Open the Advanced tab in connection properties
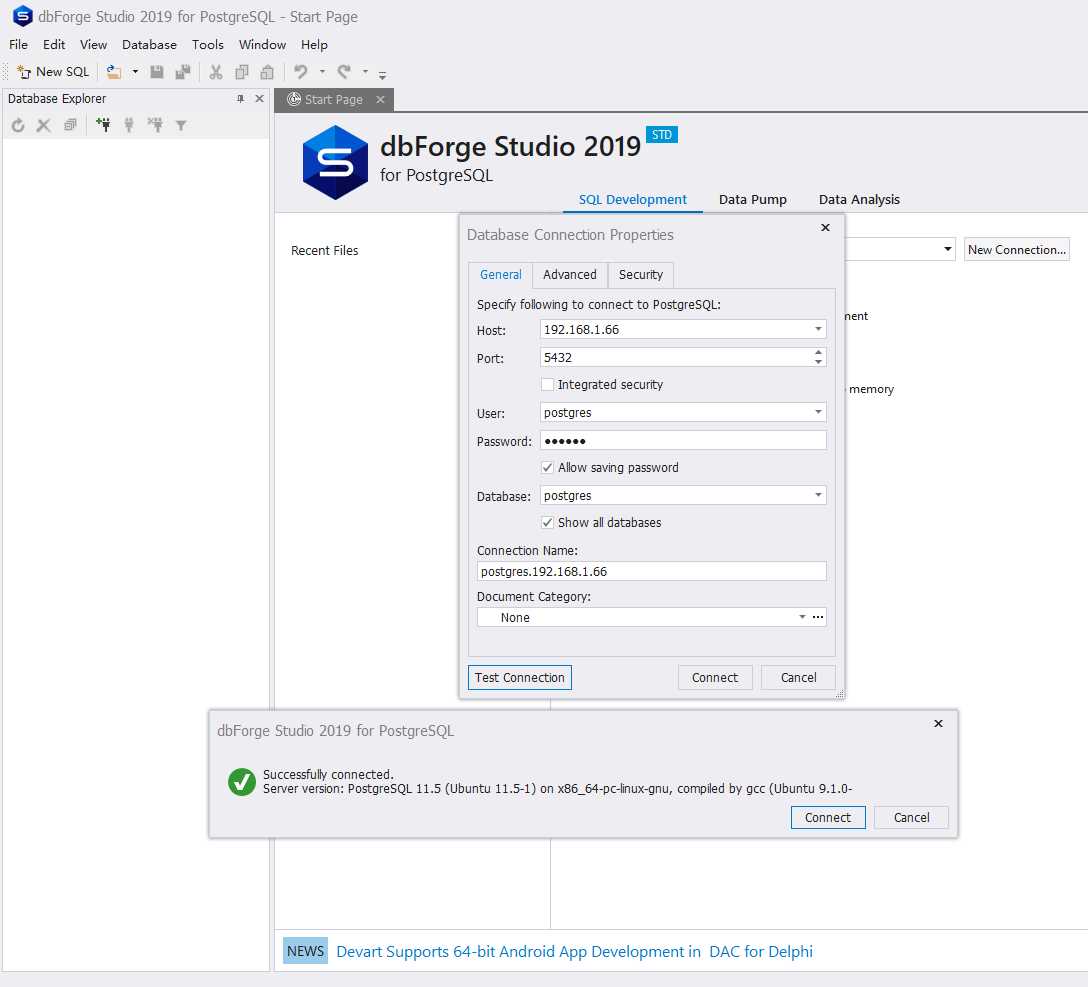The width and height of the screenshot is (1088, 987). [x=570, y=275]
